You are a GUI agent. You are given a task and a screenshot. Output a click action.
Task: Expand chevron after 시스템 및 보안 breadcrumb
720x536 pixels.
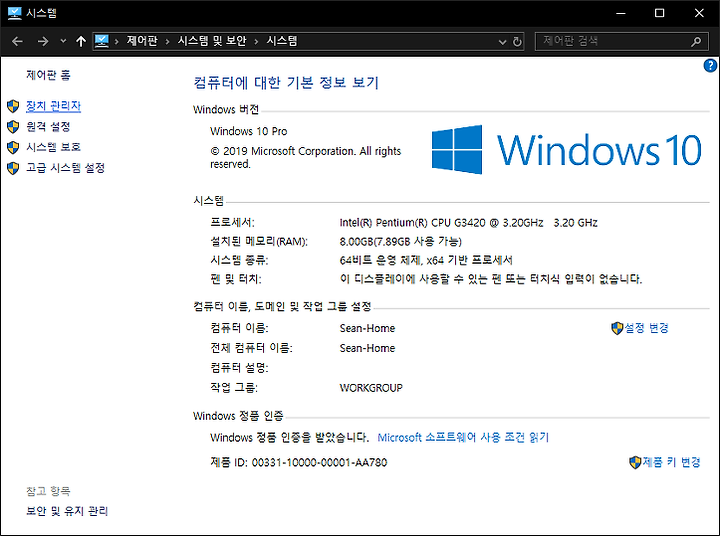(x=256, y=42)
